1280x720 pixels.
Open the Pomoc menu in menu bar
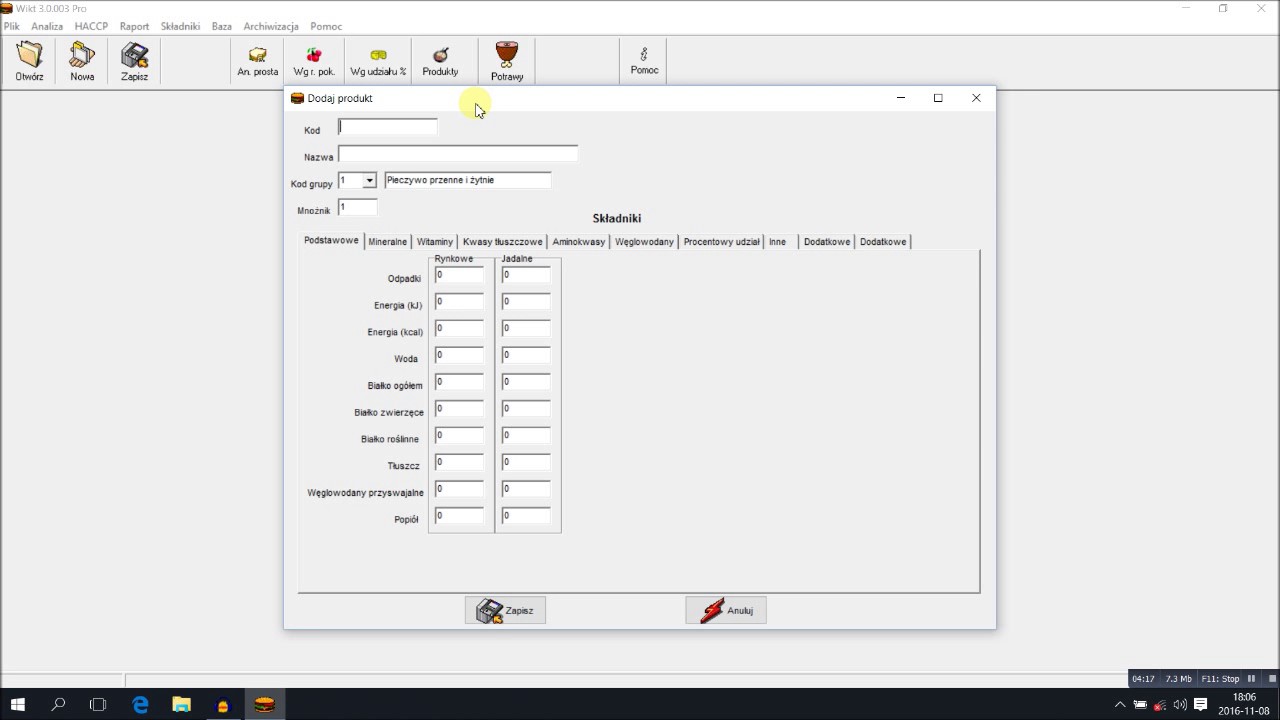(x=326, y=26)
